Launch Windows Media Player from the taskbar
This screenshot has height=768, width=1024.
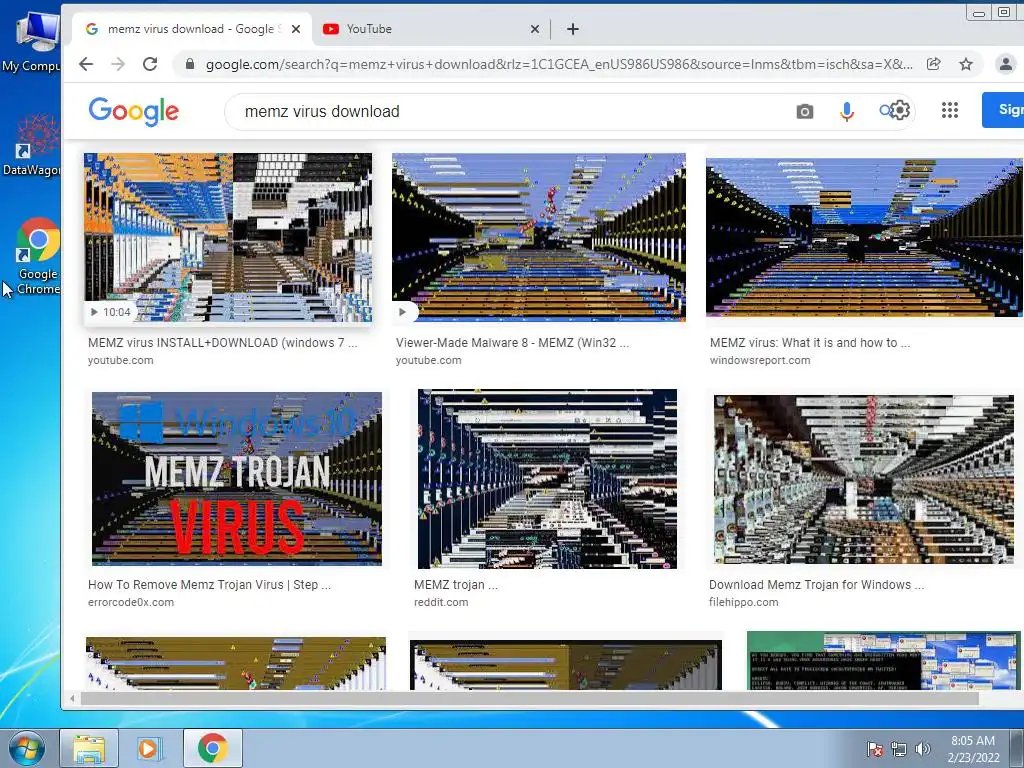[x=148, y=748]
